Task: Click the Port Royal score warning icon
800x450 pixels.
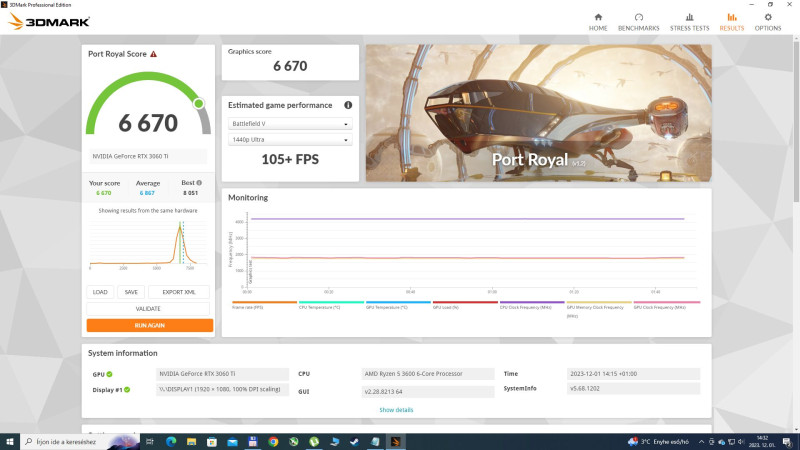Action: (154, 54)
